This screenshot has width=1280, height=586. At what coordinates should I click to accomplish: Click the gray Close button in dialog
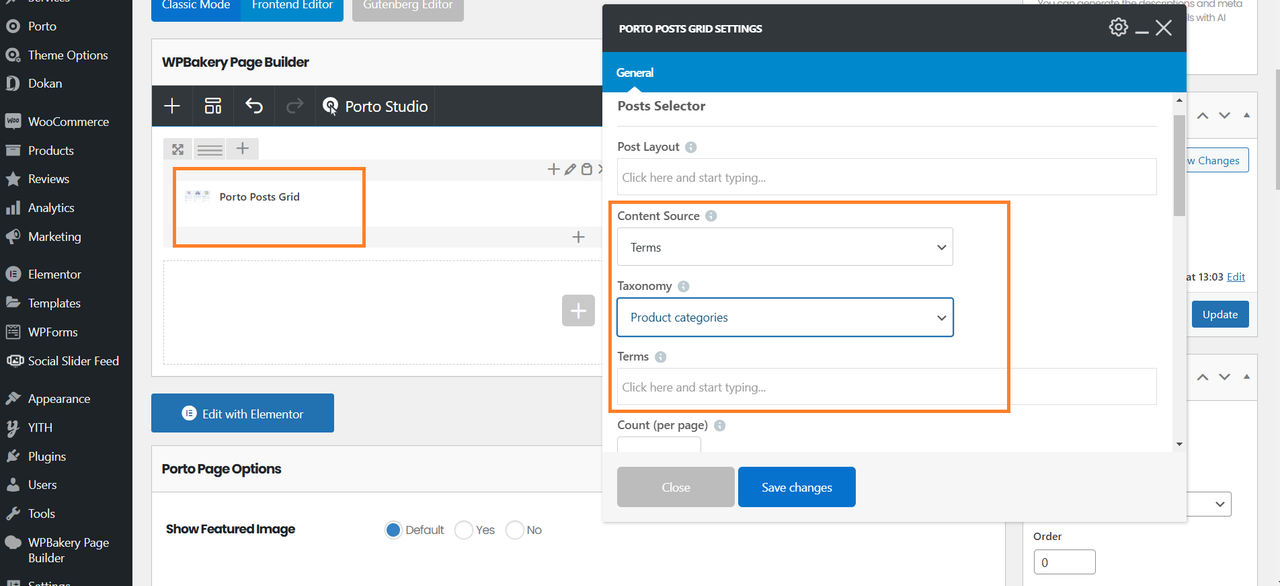click(x=676, y=487)
